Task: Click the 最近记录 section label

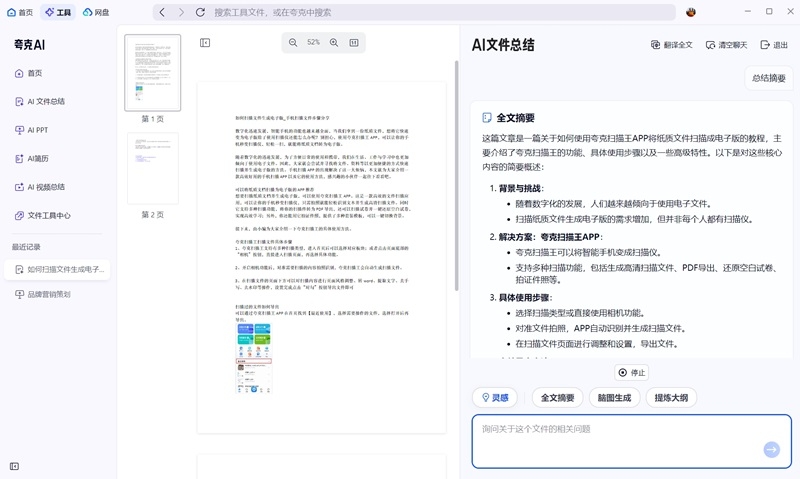Action: [x=26, y=247]
